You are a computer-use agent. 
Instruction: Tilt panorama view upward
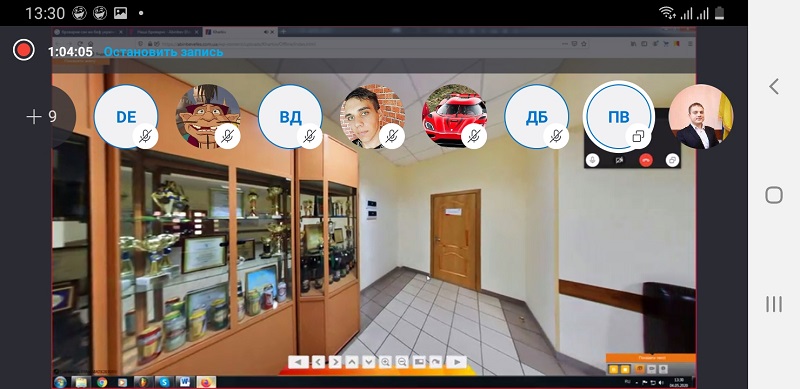[x=352, y=362]
